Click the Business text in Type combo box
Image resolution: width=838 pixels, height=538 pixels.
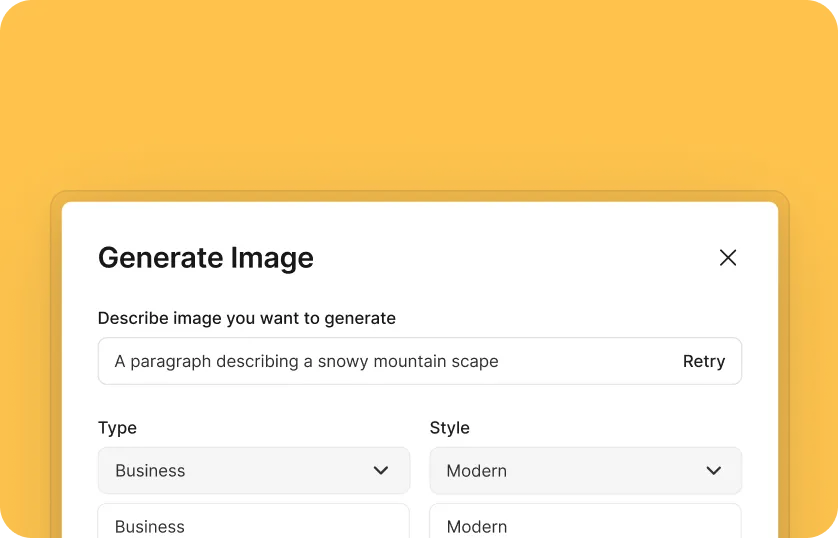click(x=150, y=470)
